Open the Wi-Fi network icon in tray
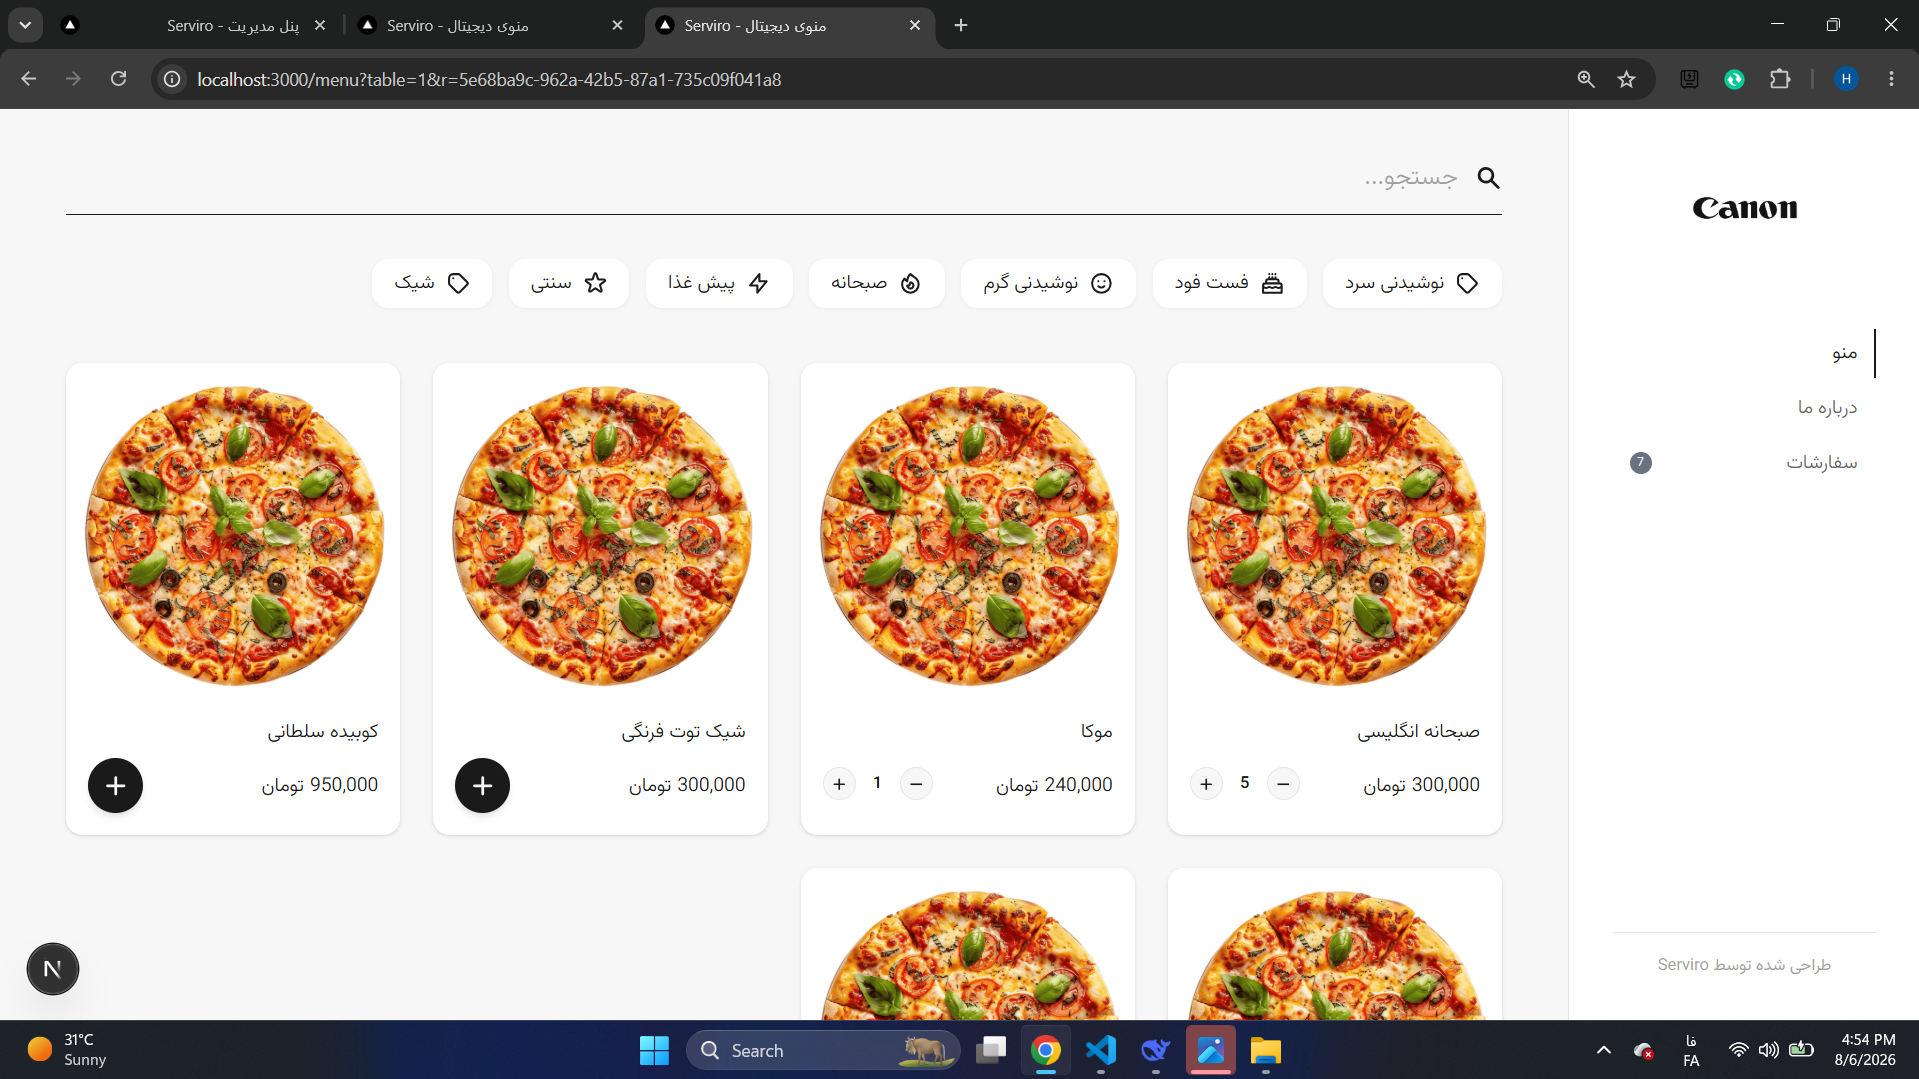The image size is (1919, 1079). point(1739,1050)
